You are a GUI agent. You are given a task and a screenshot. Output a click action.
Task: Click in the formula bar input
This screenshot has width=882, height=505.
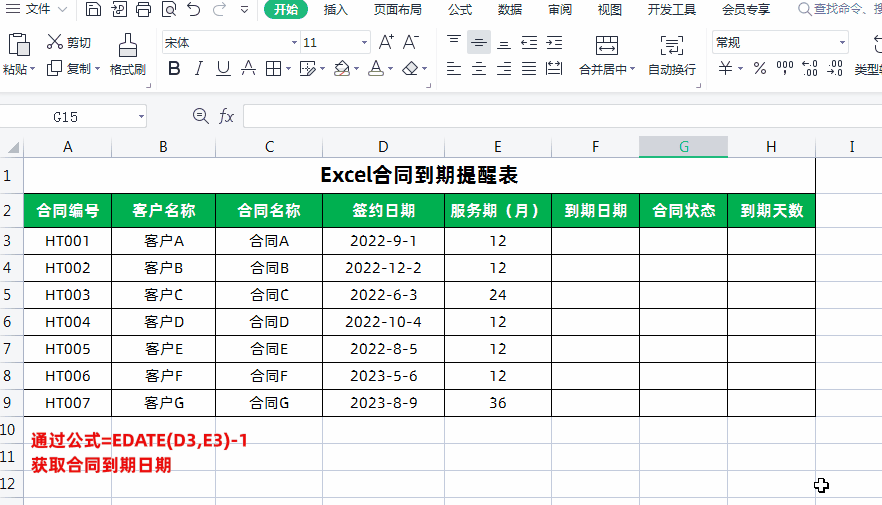(562, 116)
